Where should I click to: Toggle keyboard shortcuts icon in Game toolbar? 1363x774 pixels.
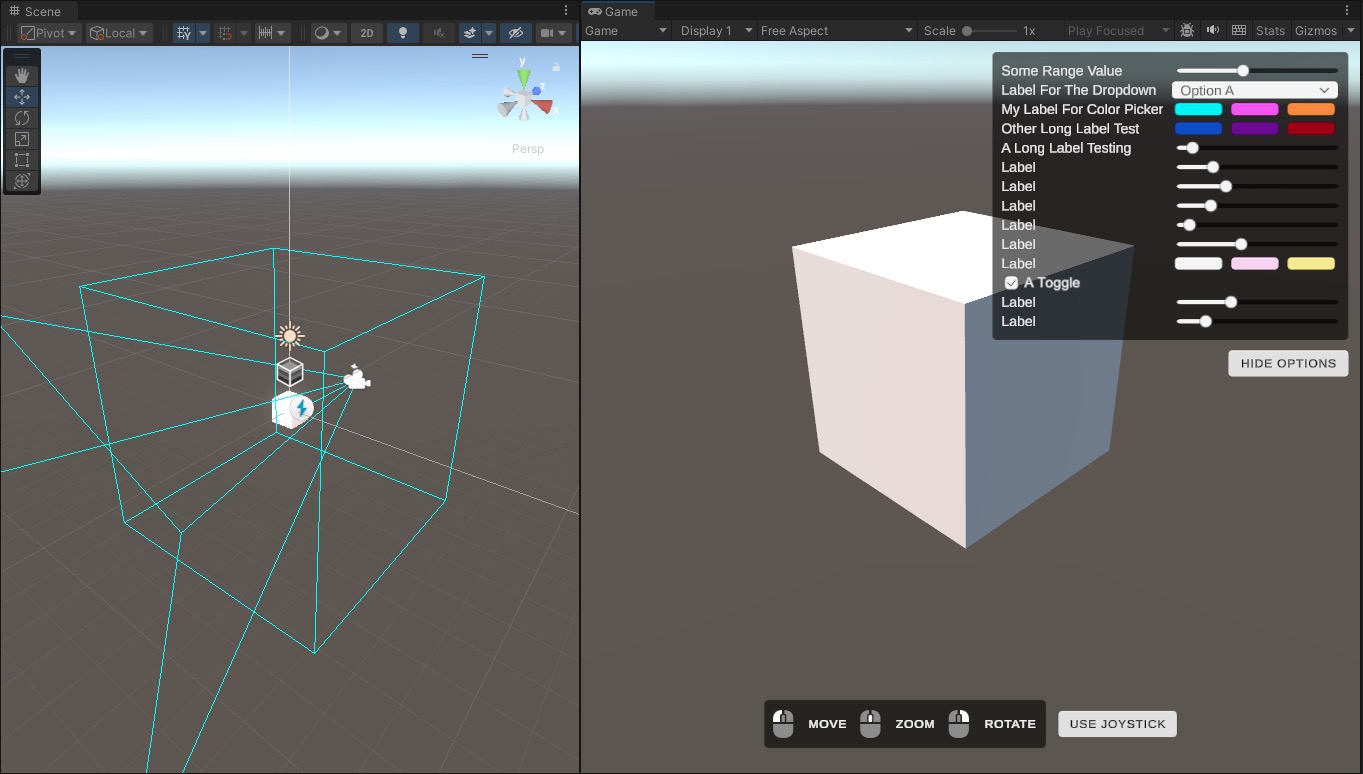1239,30
